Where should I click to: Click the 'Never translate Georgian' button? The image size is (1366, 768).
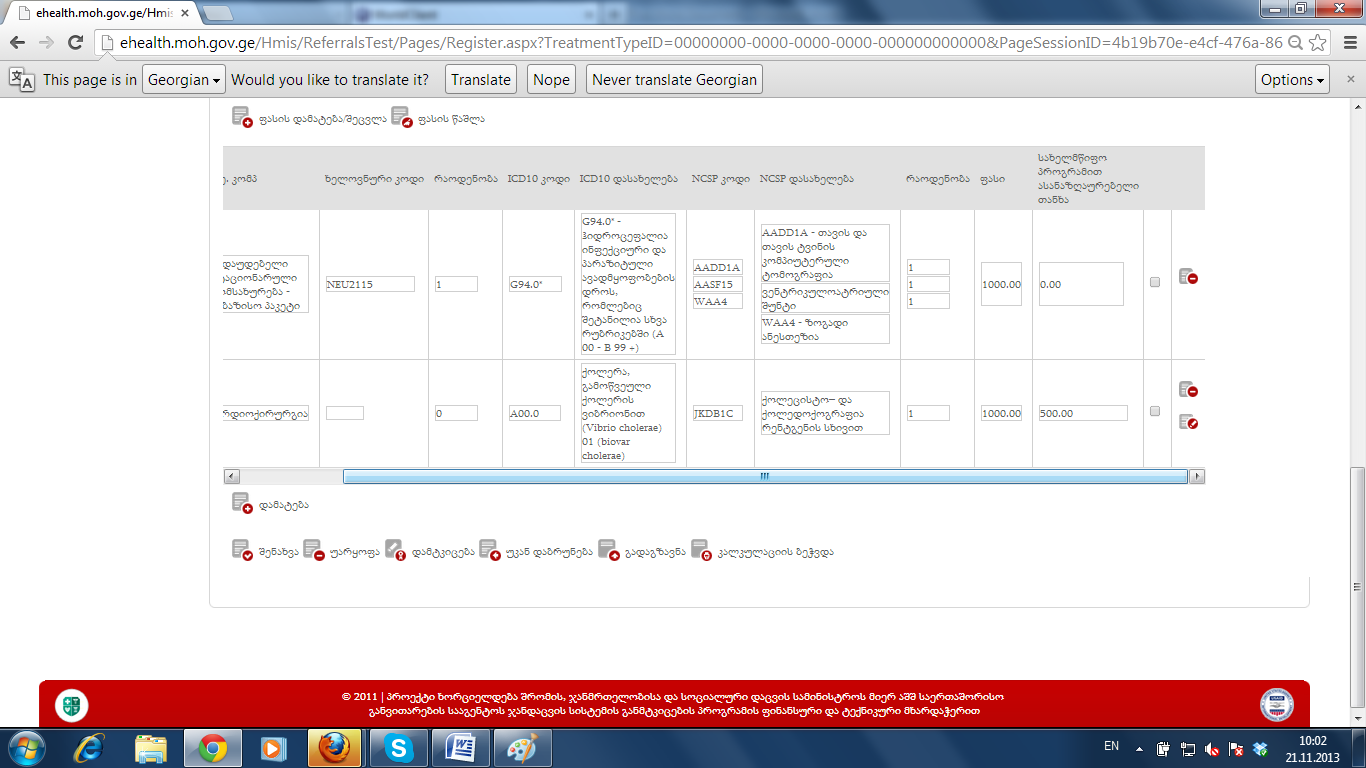(674, 80)
